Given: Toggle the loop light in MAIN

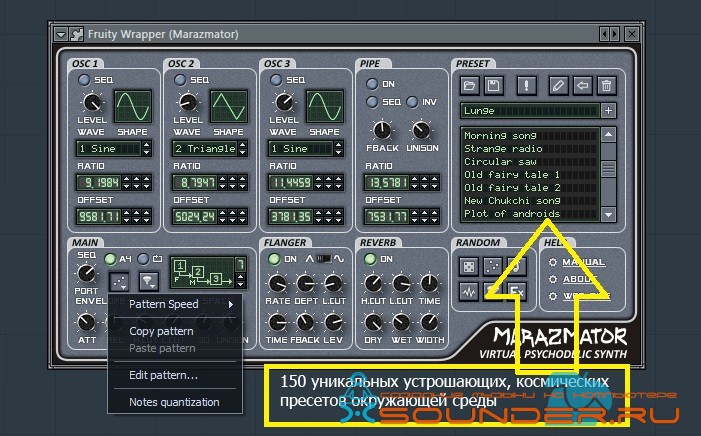Looking at the screenshot, I should tap(143, 259).
